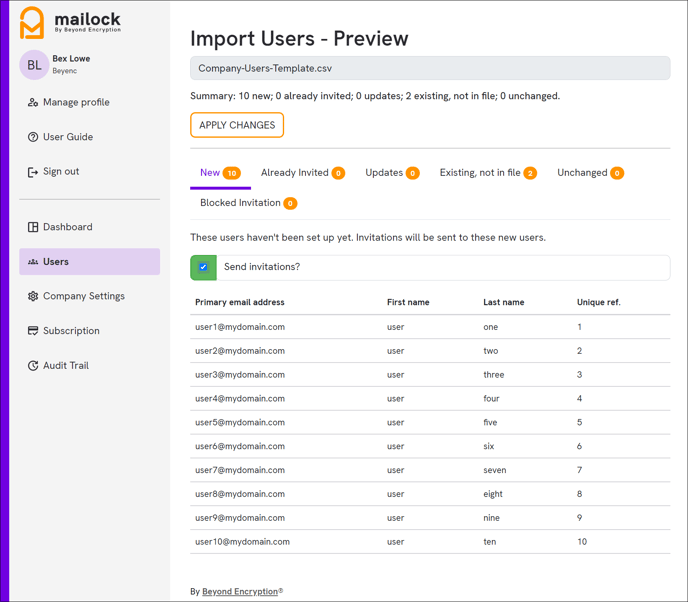This screenshot has height=602, width=688.
Task: Click user3@mydomain.com in the table
Action: coord(240,375)
